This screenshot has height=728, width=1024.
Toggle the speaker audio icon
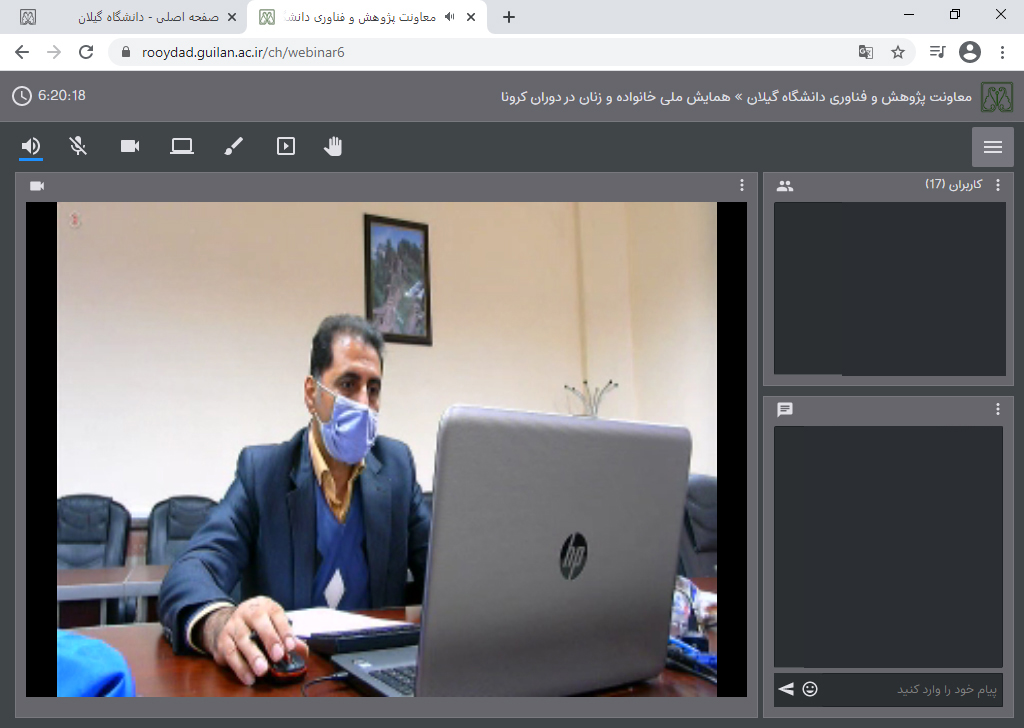(31, 147)
